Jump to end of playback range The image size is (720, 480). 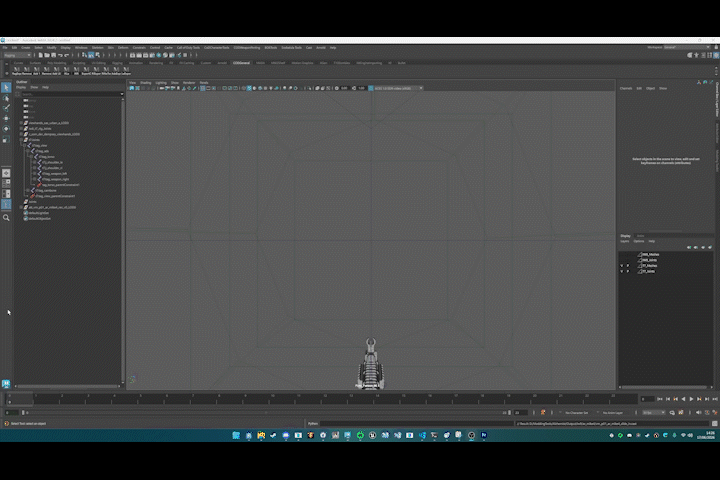[x=714, y=399]
